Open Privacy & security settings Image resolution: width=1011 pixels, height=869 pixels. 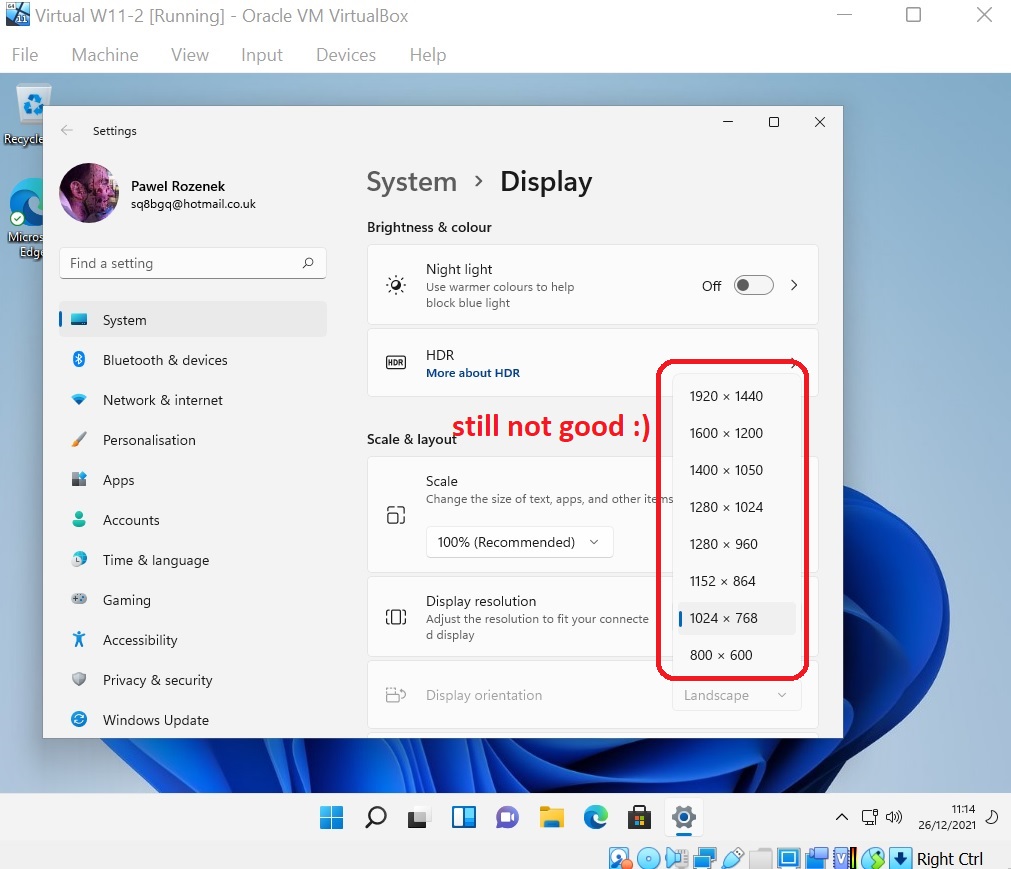tap(193, 679)
